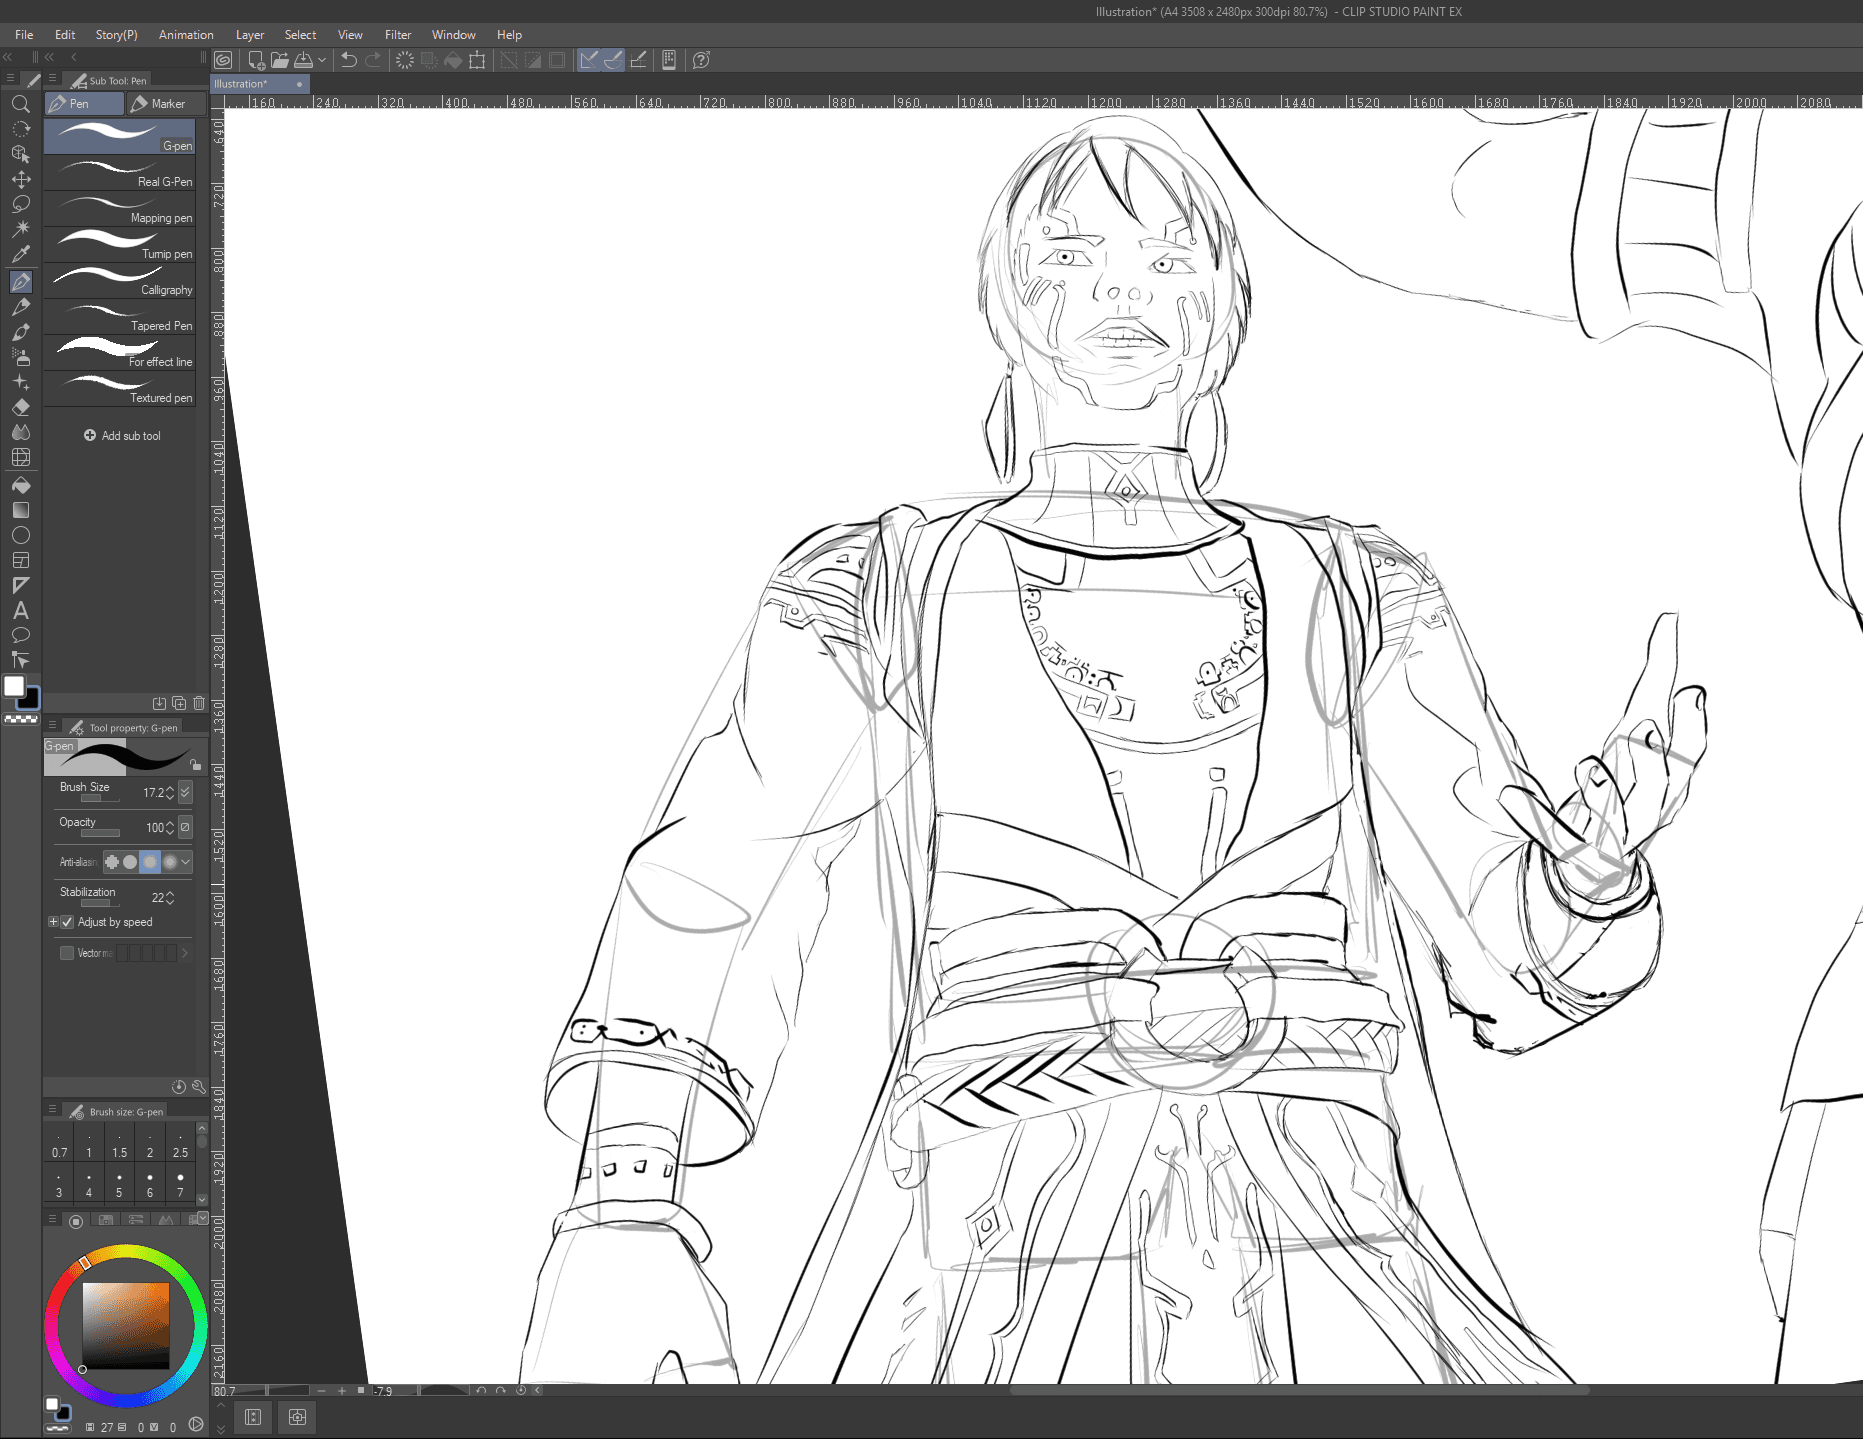Click Add sub tool button
Image resolution: width=1863 pixels, height=1439 pixels.
[122, 436]
